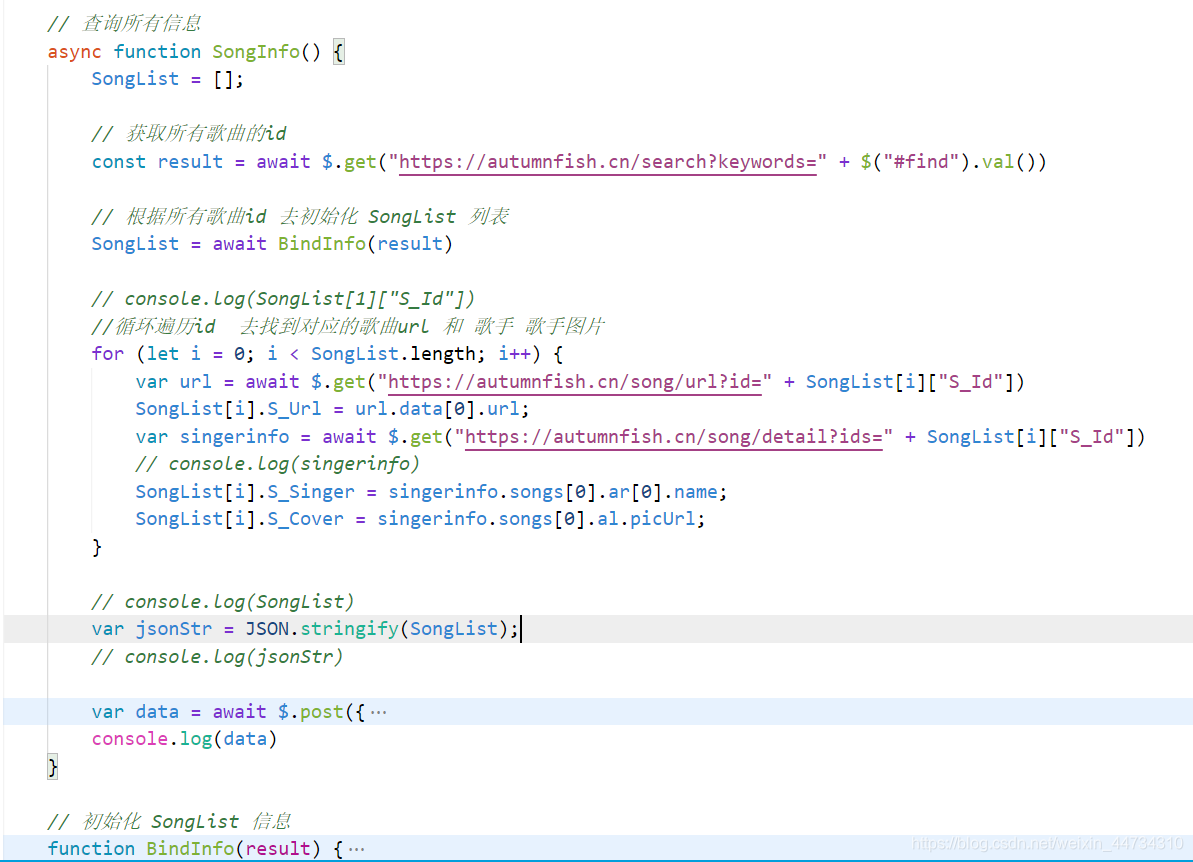Click BindInfo(result) call in SongList assignment
The height and width of the screenshot is (862, 1193).
coord(365,244)
